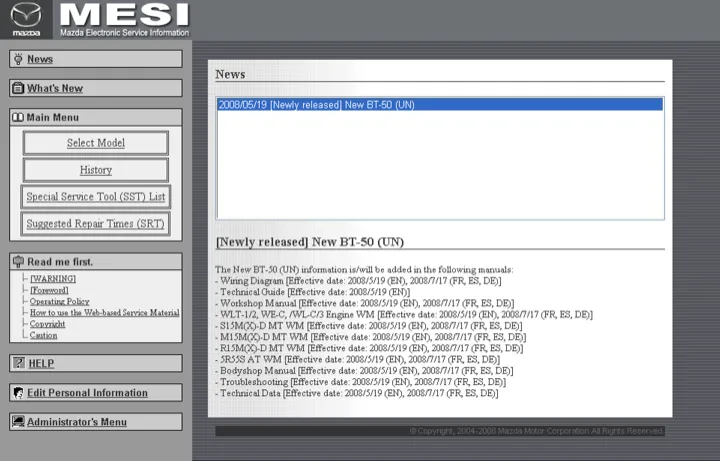Open Edit Personal Information
This screenshot has width=720, height=461.
(87, 393)
